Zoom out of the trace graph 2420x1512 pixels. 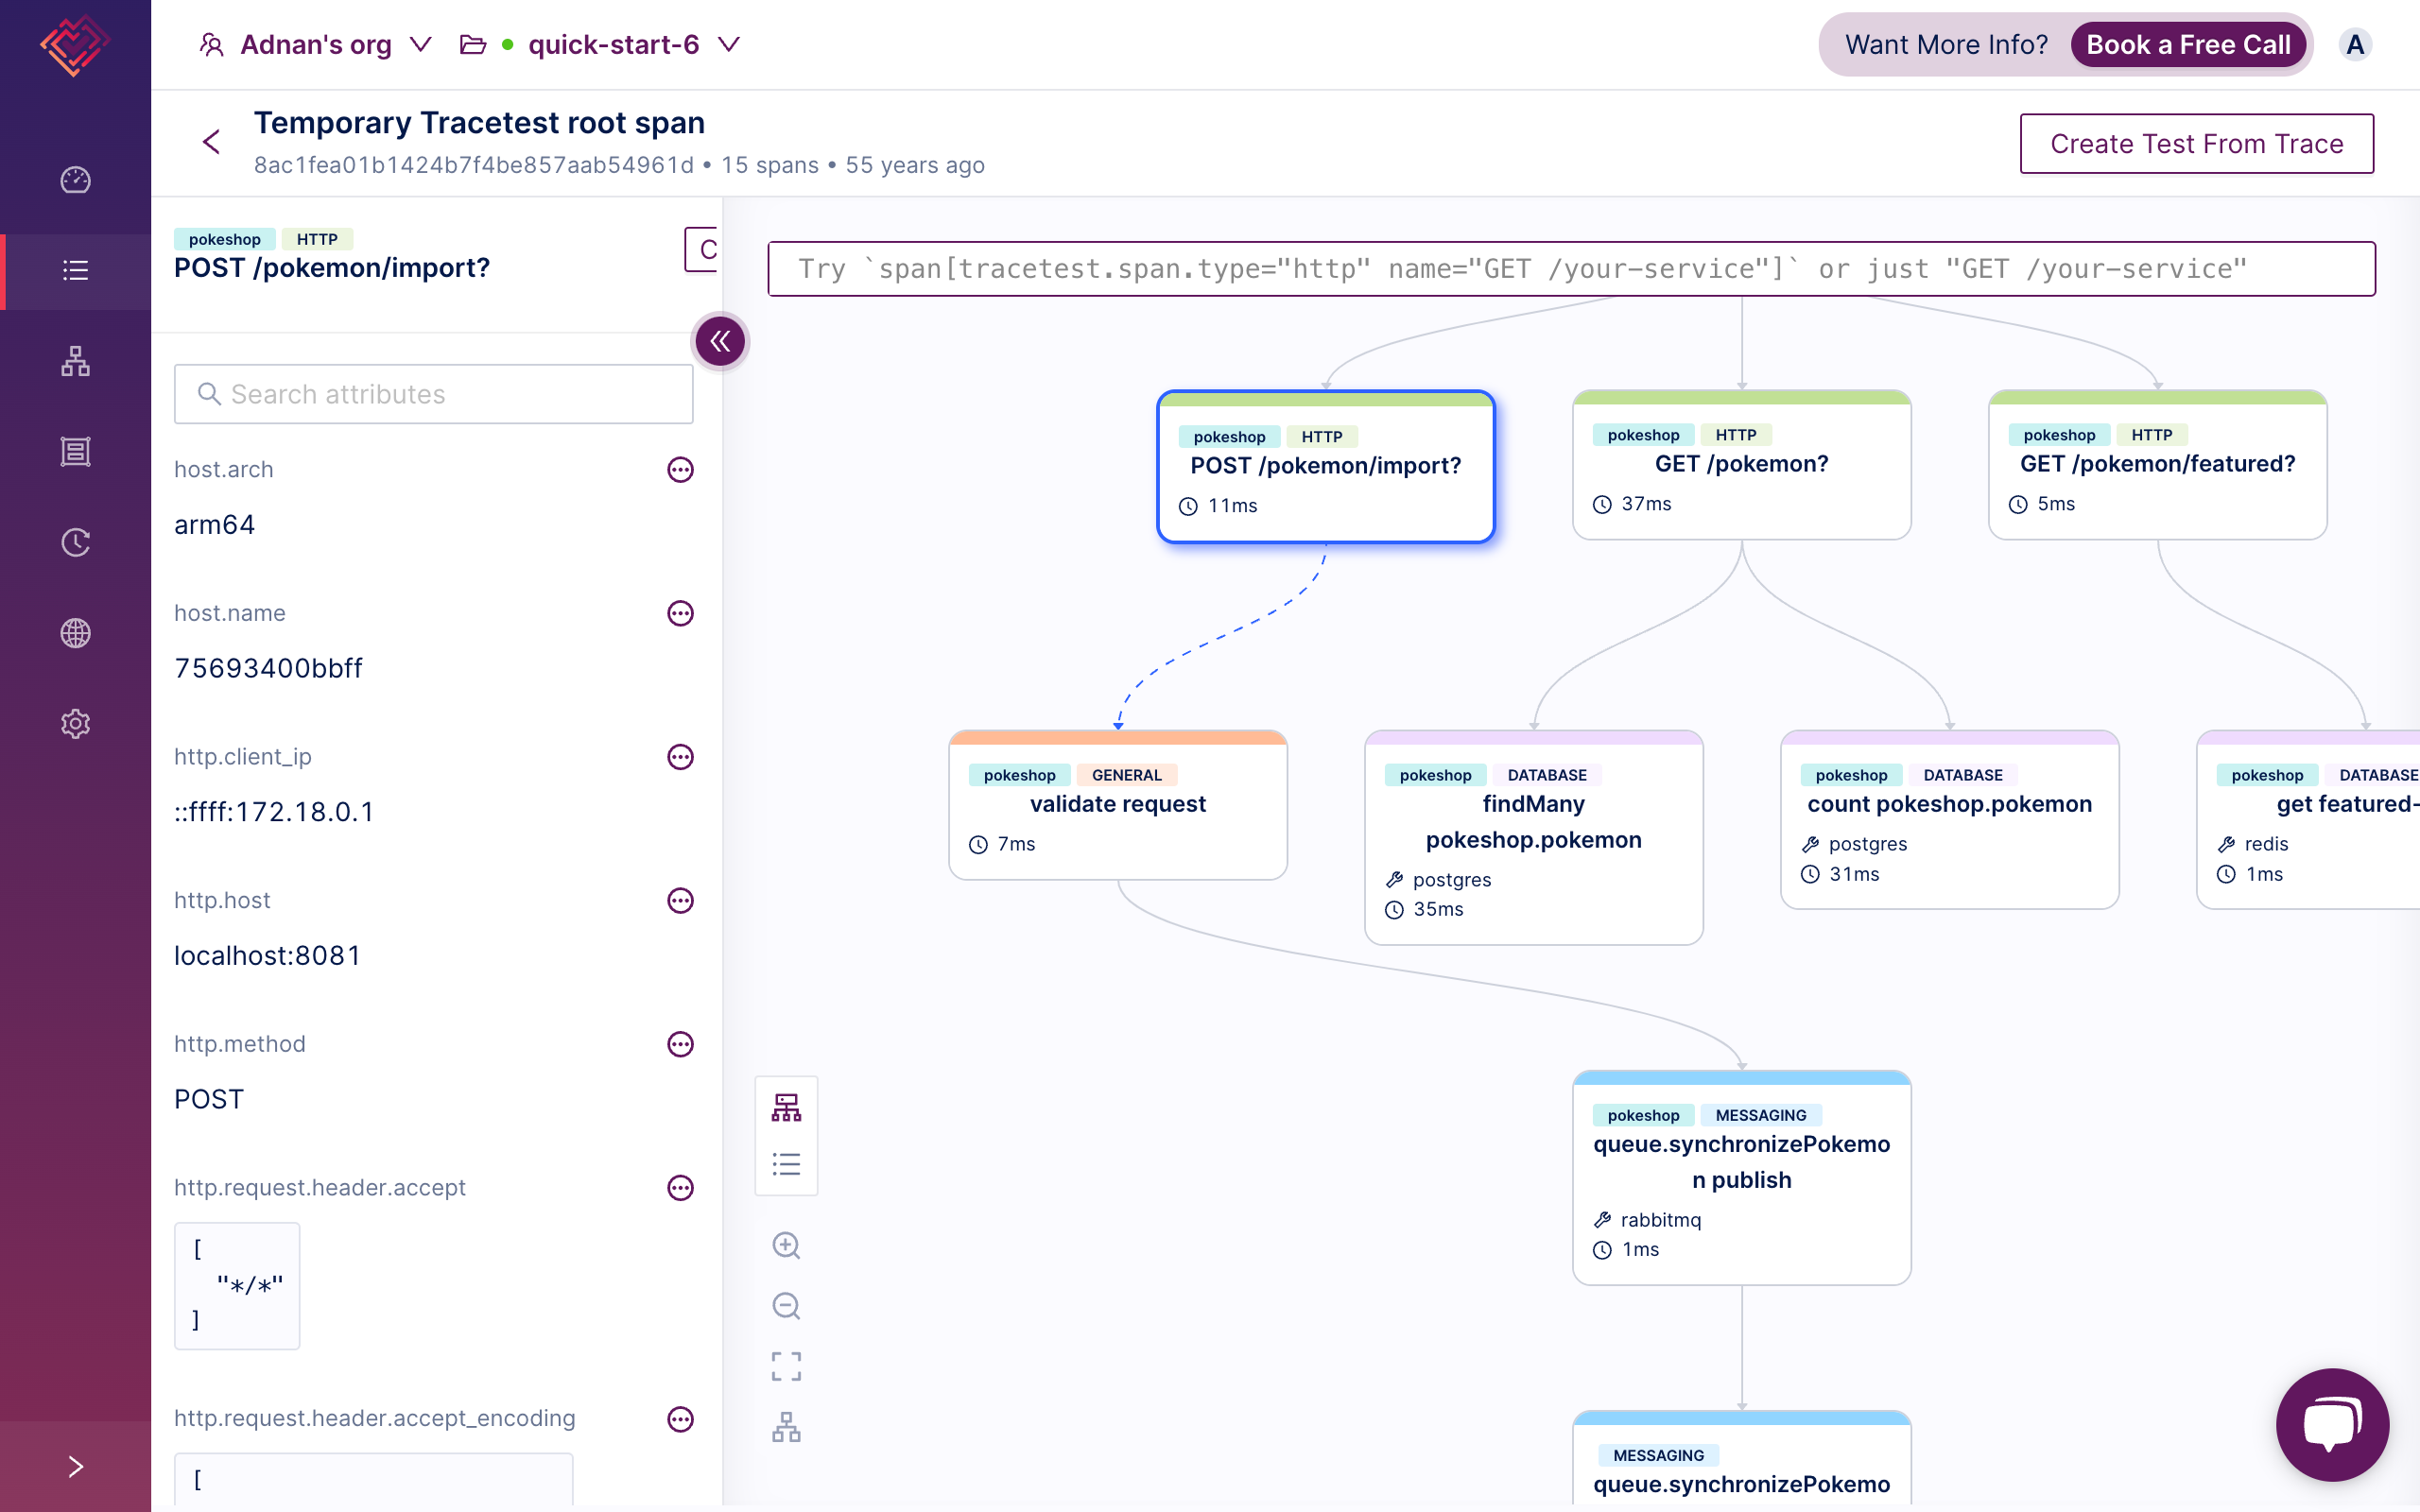(786, 1306)
